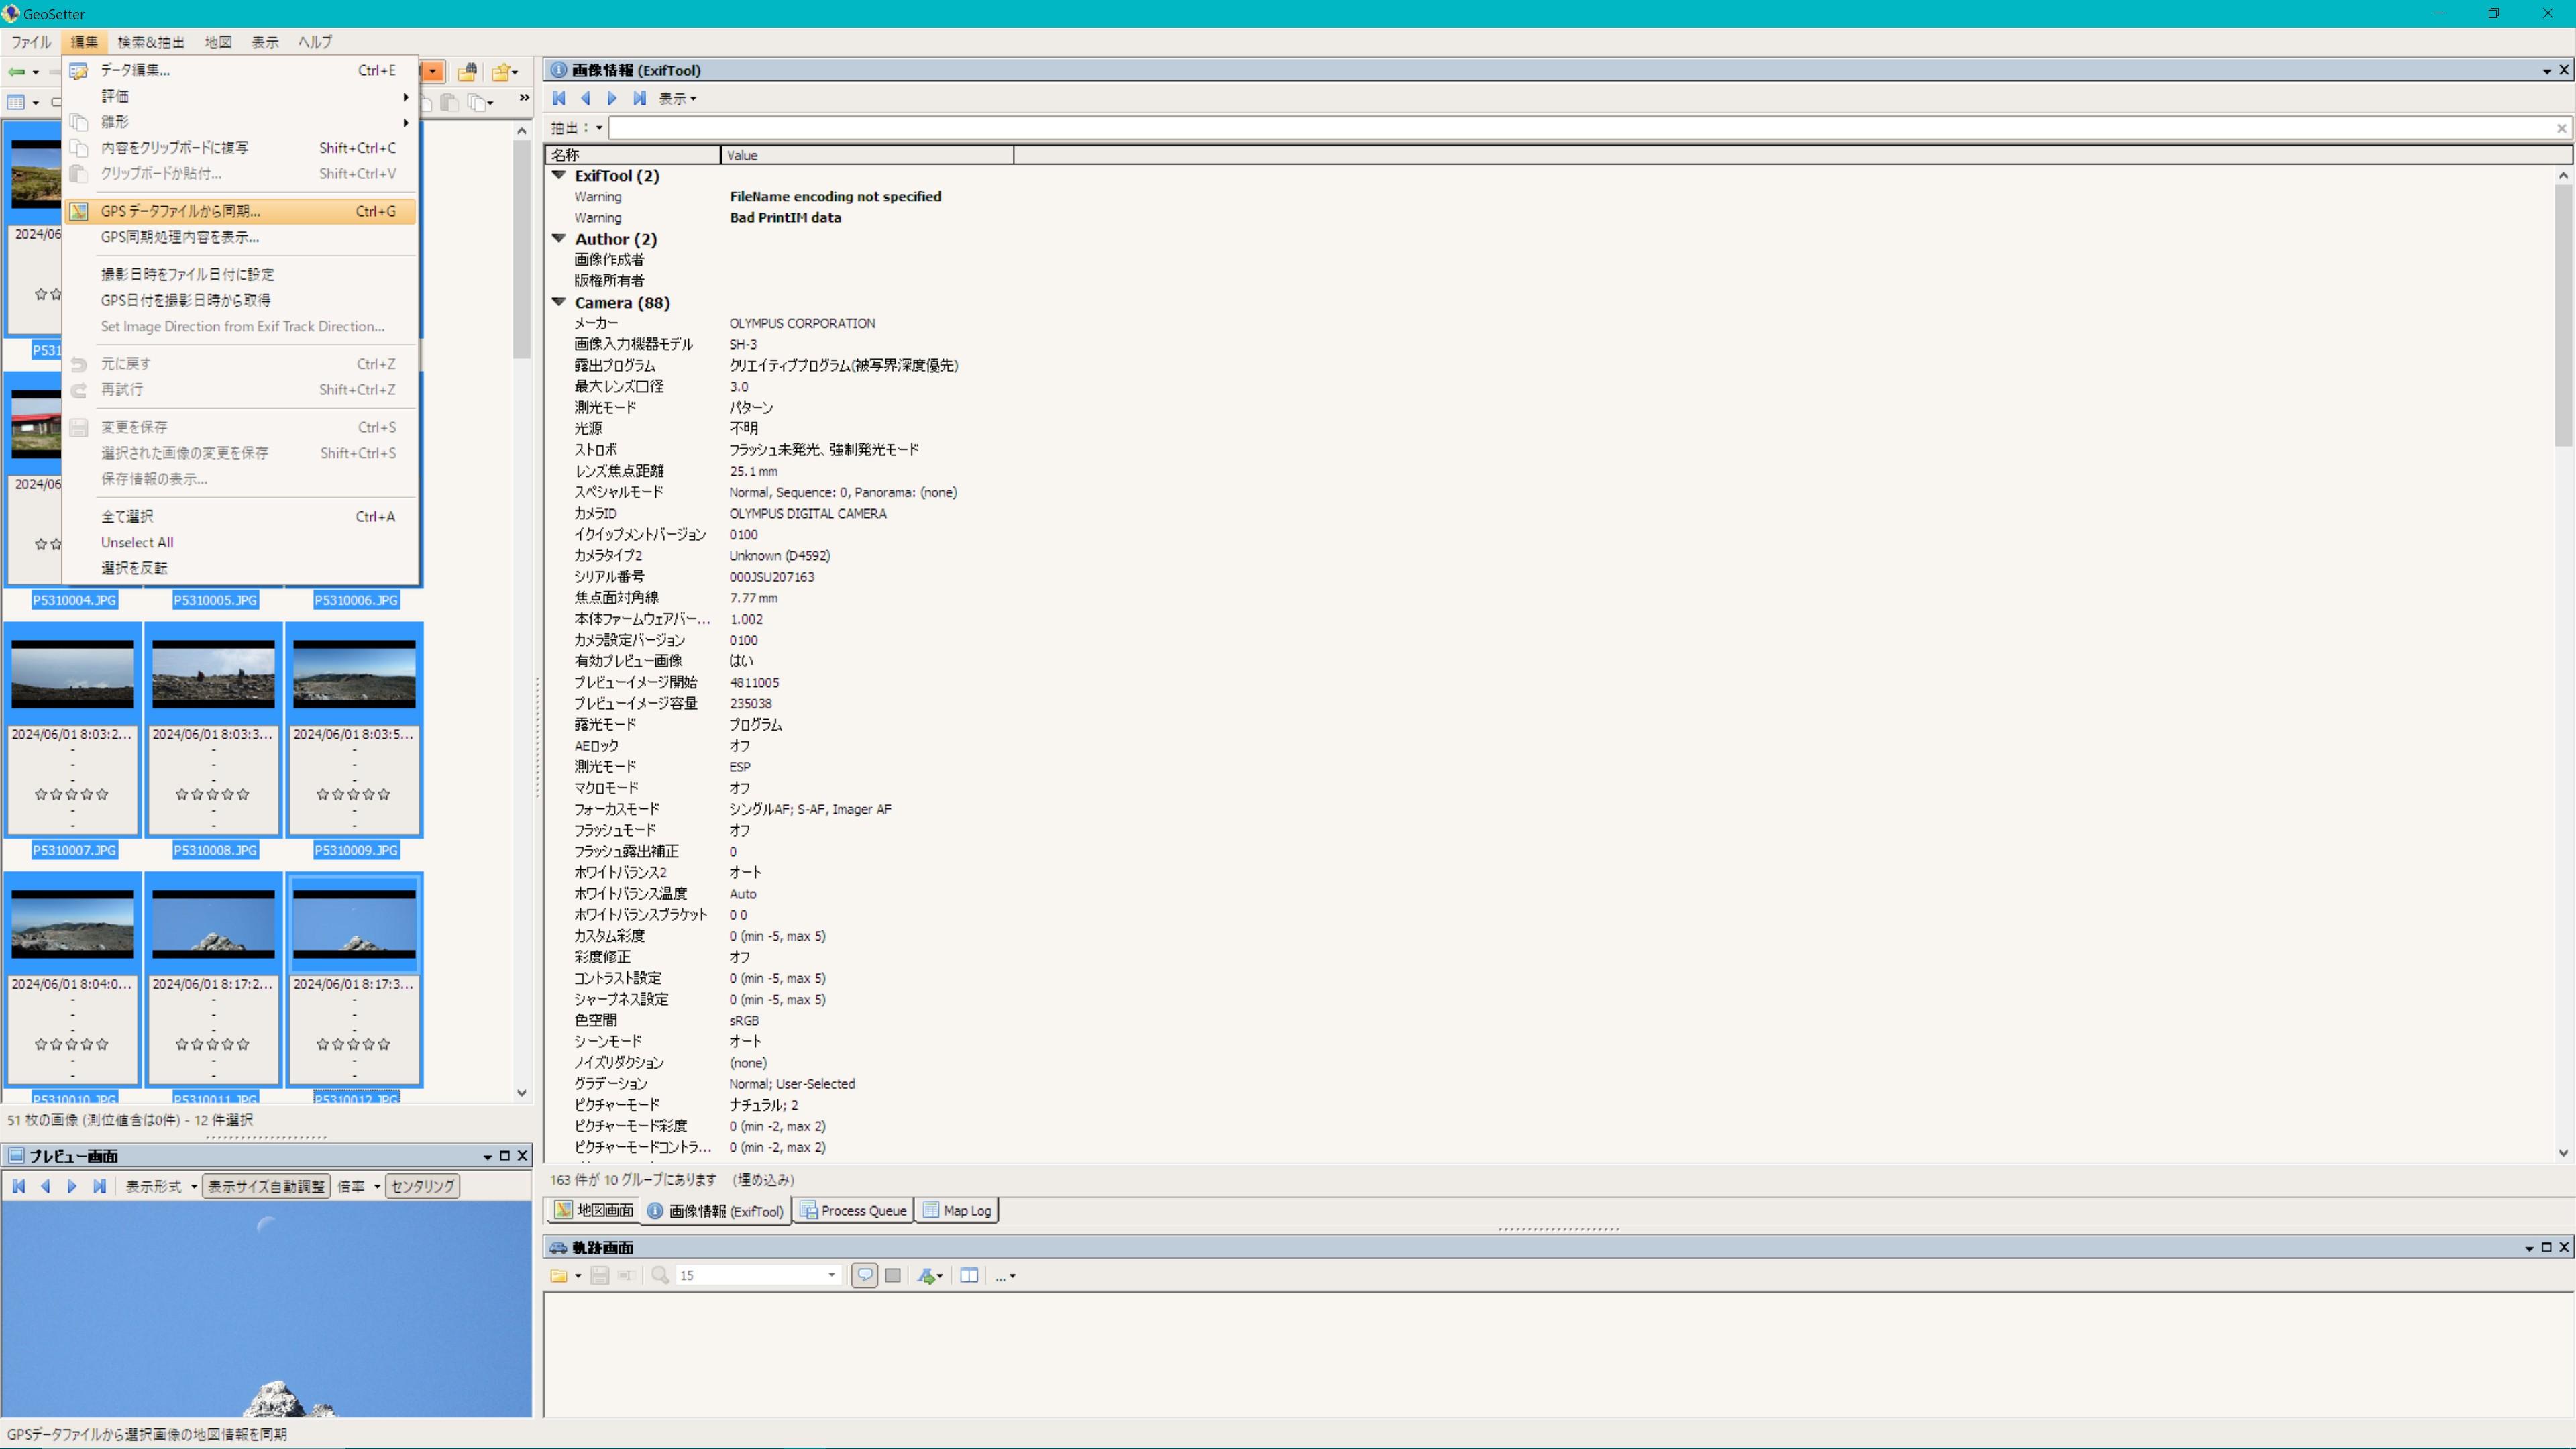
Task: Toggle the 表示サイズ自動調整 button
Action: click(266, 1186)
